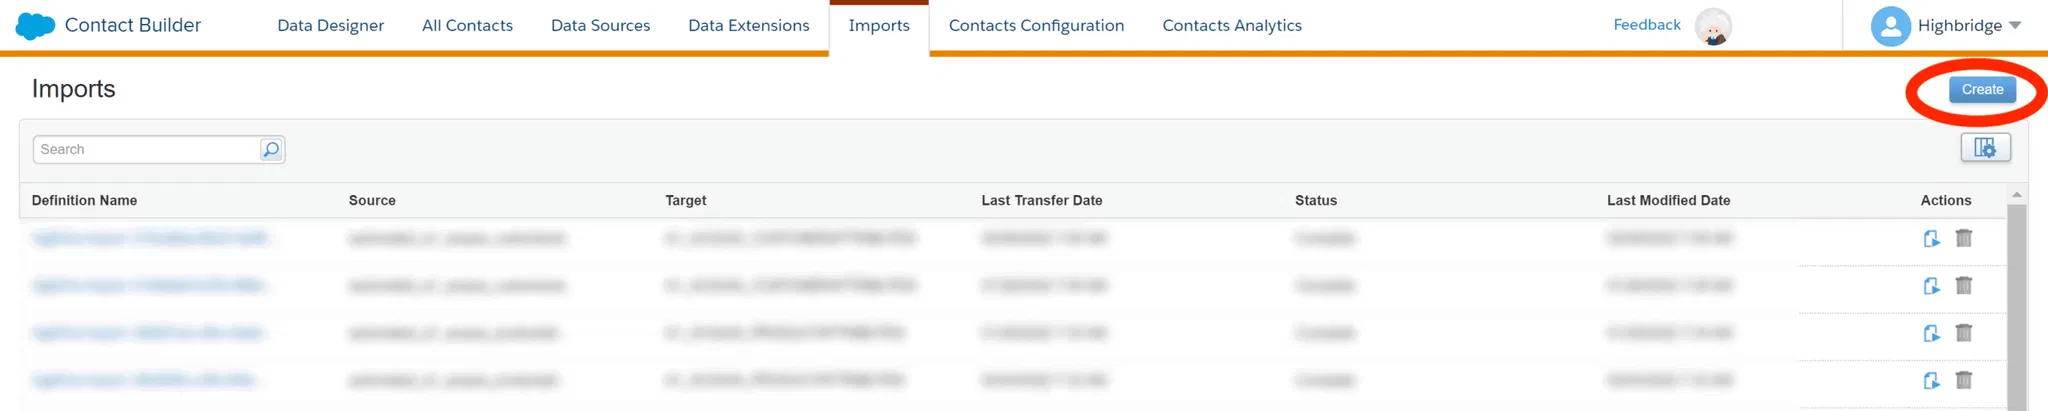This screenshot has height=411, width=2048.
Task: Delete the fourth import definition
Action: [1964, 380]
